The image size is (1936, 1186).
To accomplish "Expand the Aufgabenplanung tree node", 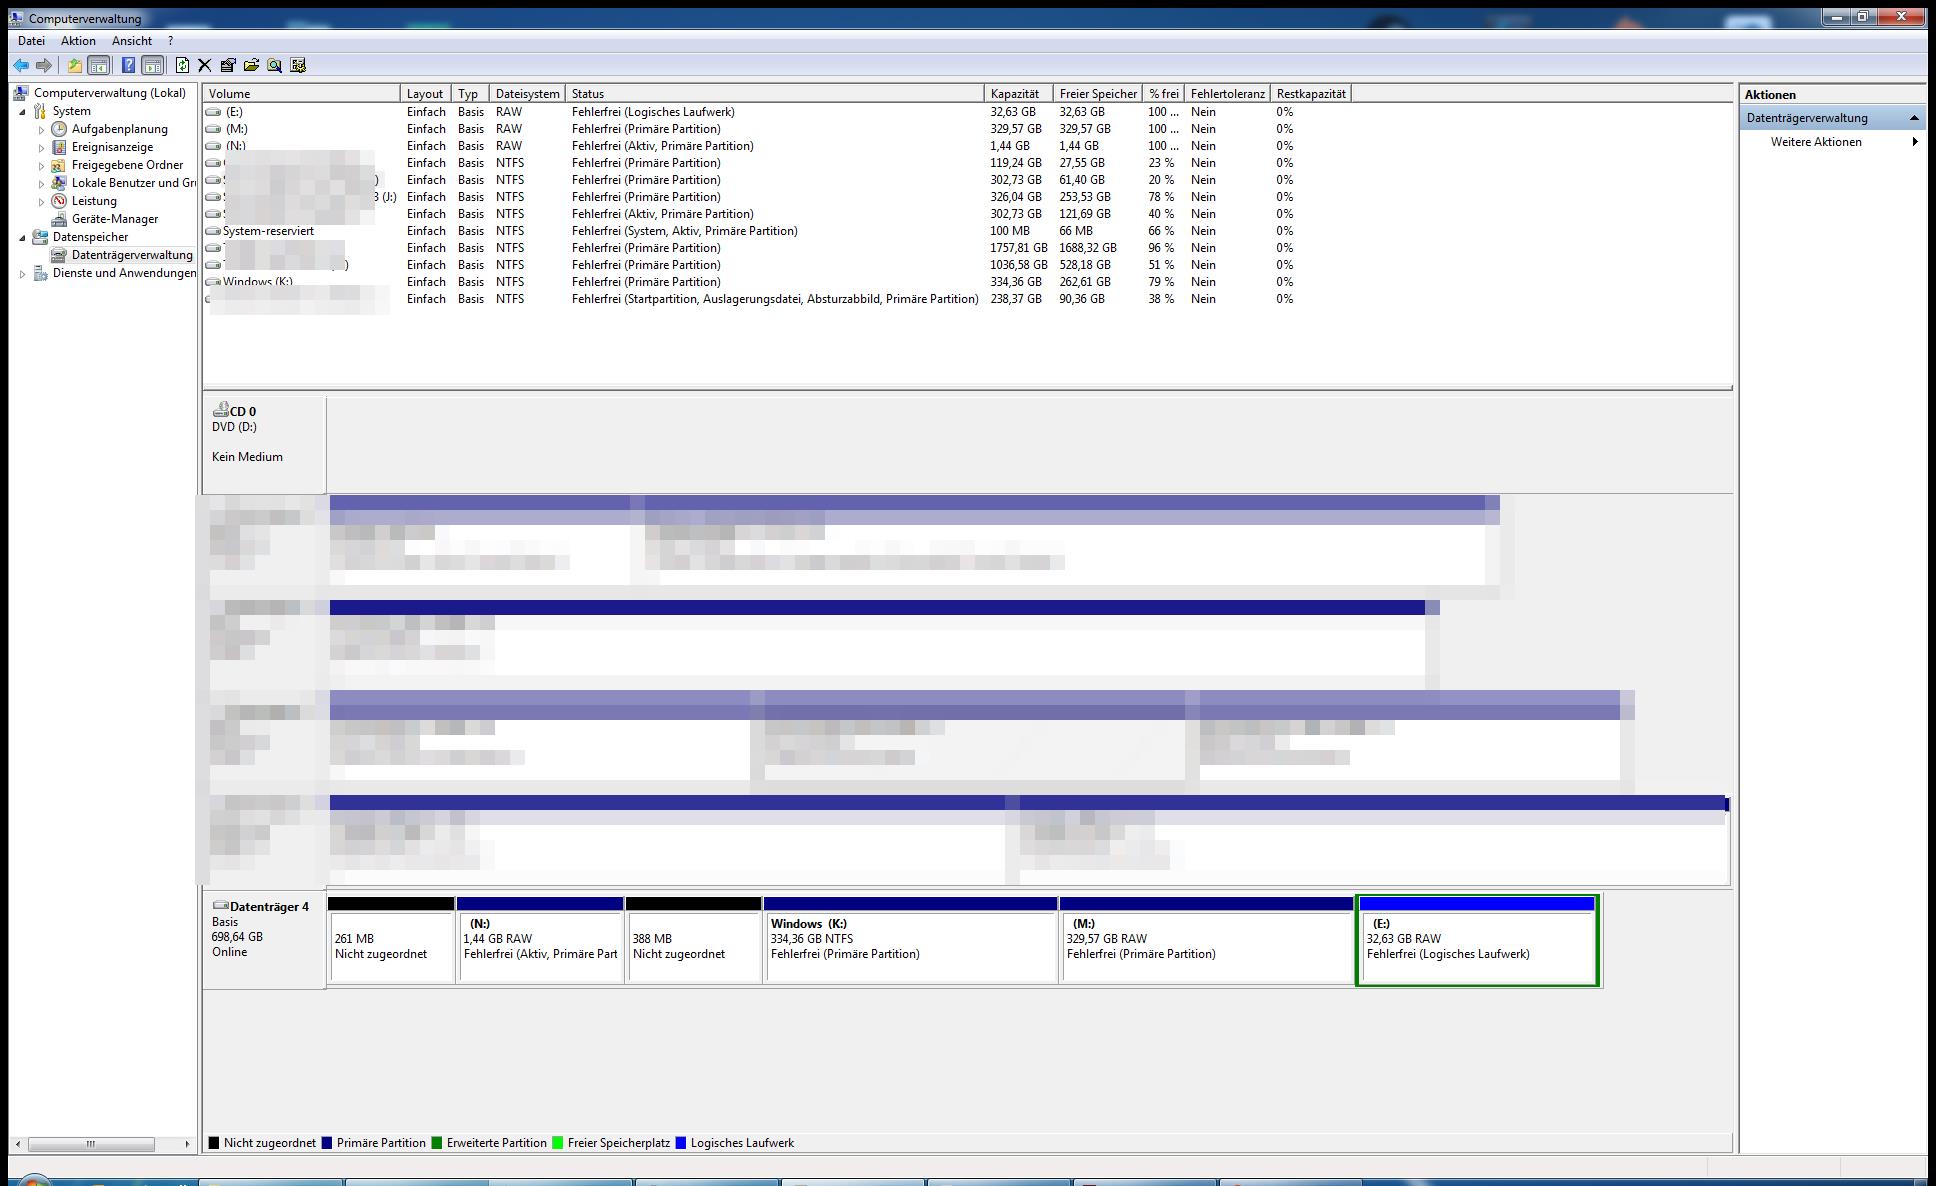I will pyautogui.click(x=42, y=130).
